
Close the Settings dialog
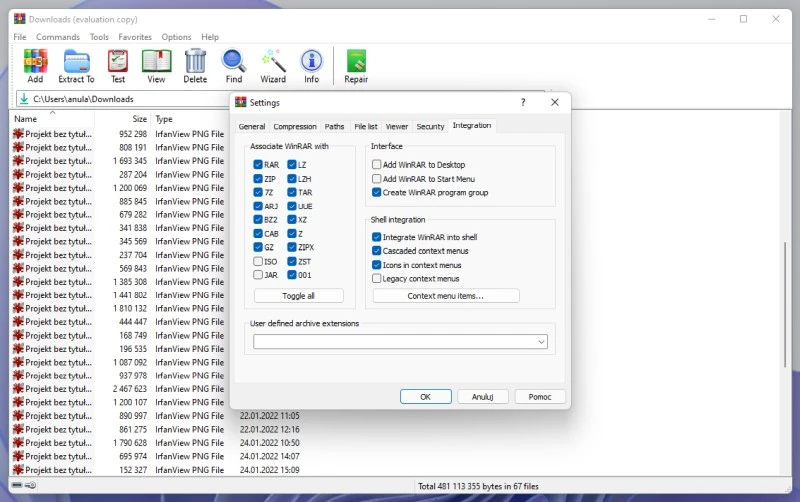(555, 103)
